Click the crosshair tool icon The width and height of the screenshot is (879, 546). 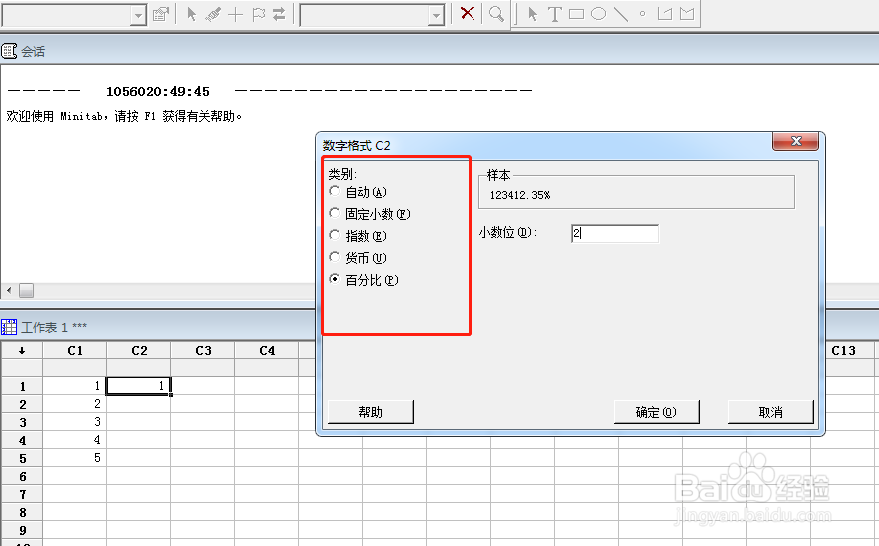[235, 14]
